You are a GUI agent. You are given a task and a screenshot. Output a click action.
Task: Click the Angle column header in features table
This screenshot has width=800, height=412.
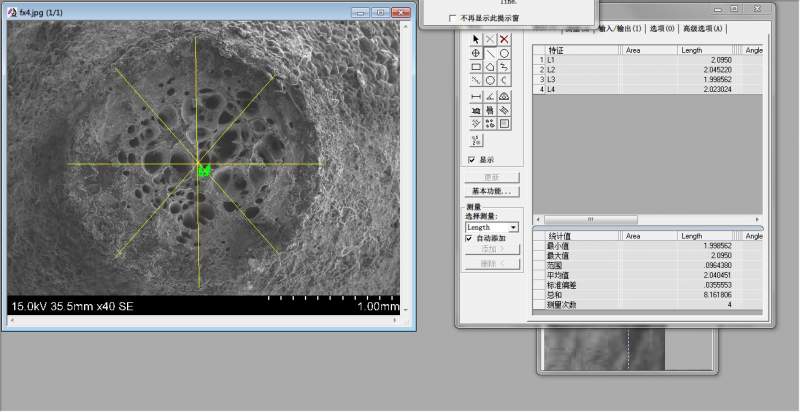coord(752,50)
